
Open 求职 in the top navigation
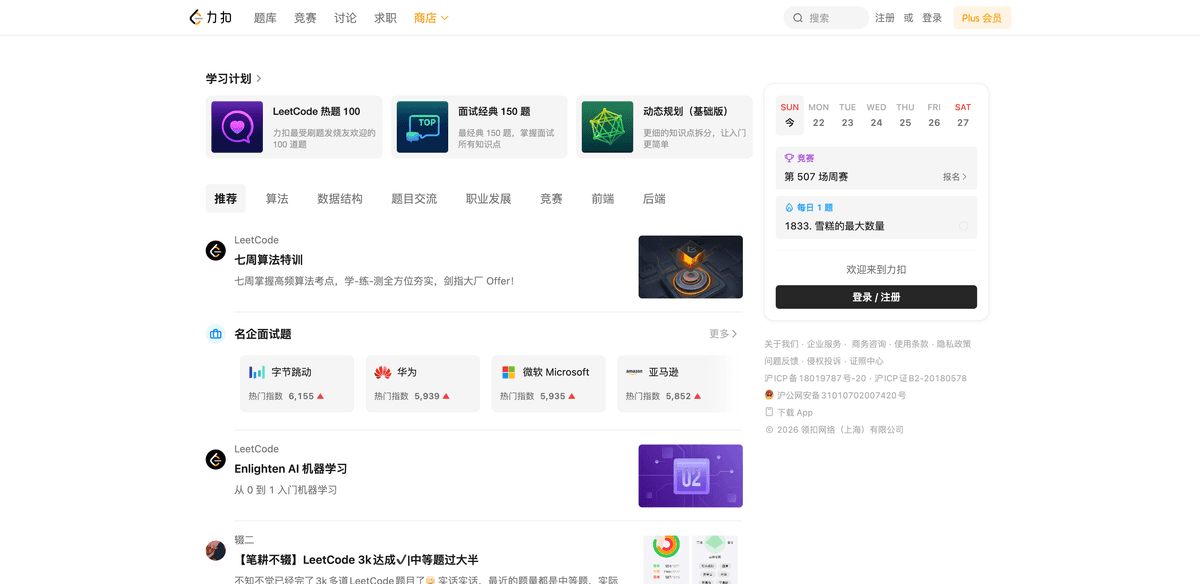tap(385, 18)
